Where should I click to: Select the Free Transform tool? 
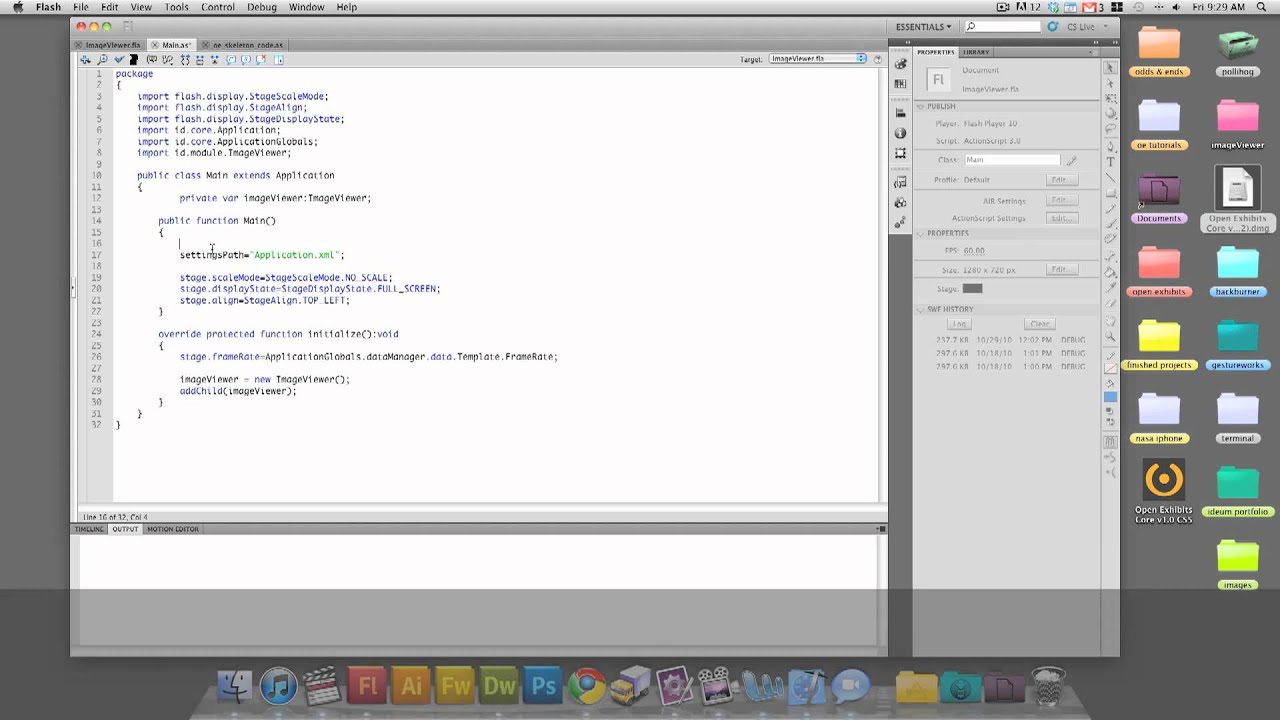click(1110, 98)
